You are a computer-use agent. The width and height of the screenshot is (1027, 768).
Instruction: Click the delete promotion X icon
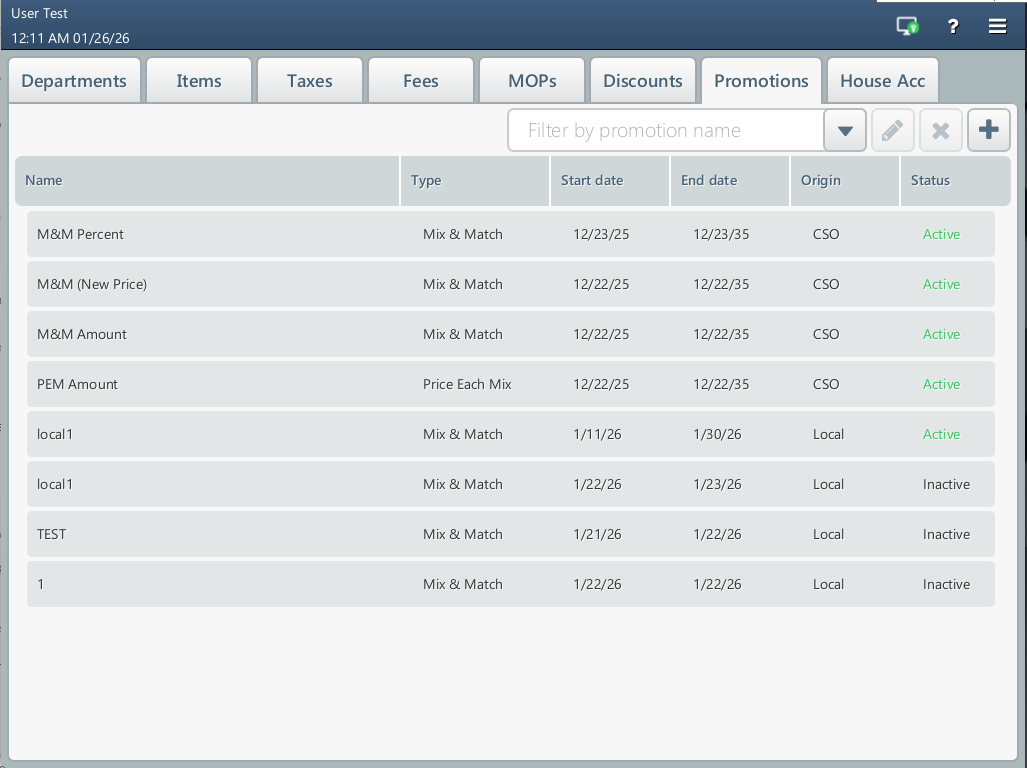point(940,131)
